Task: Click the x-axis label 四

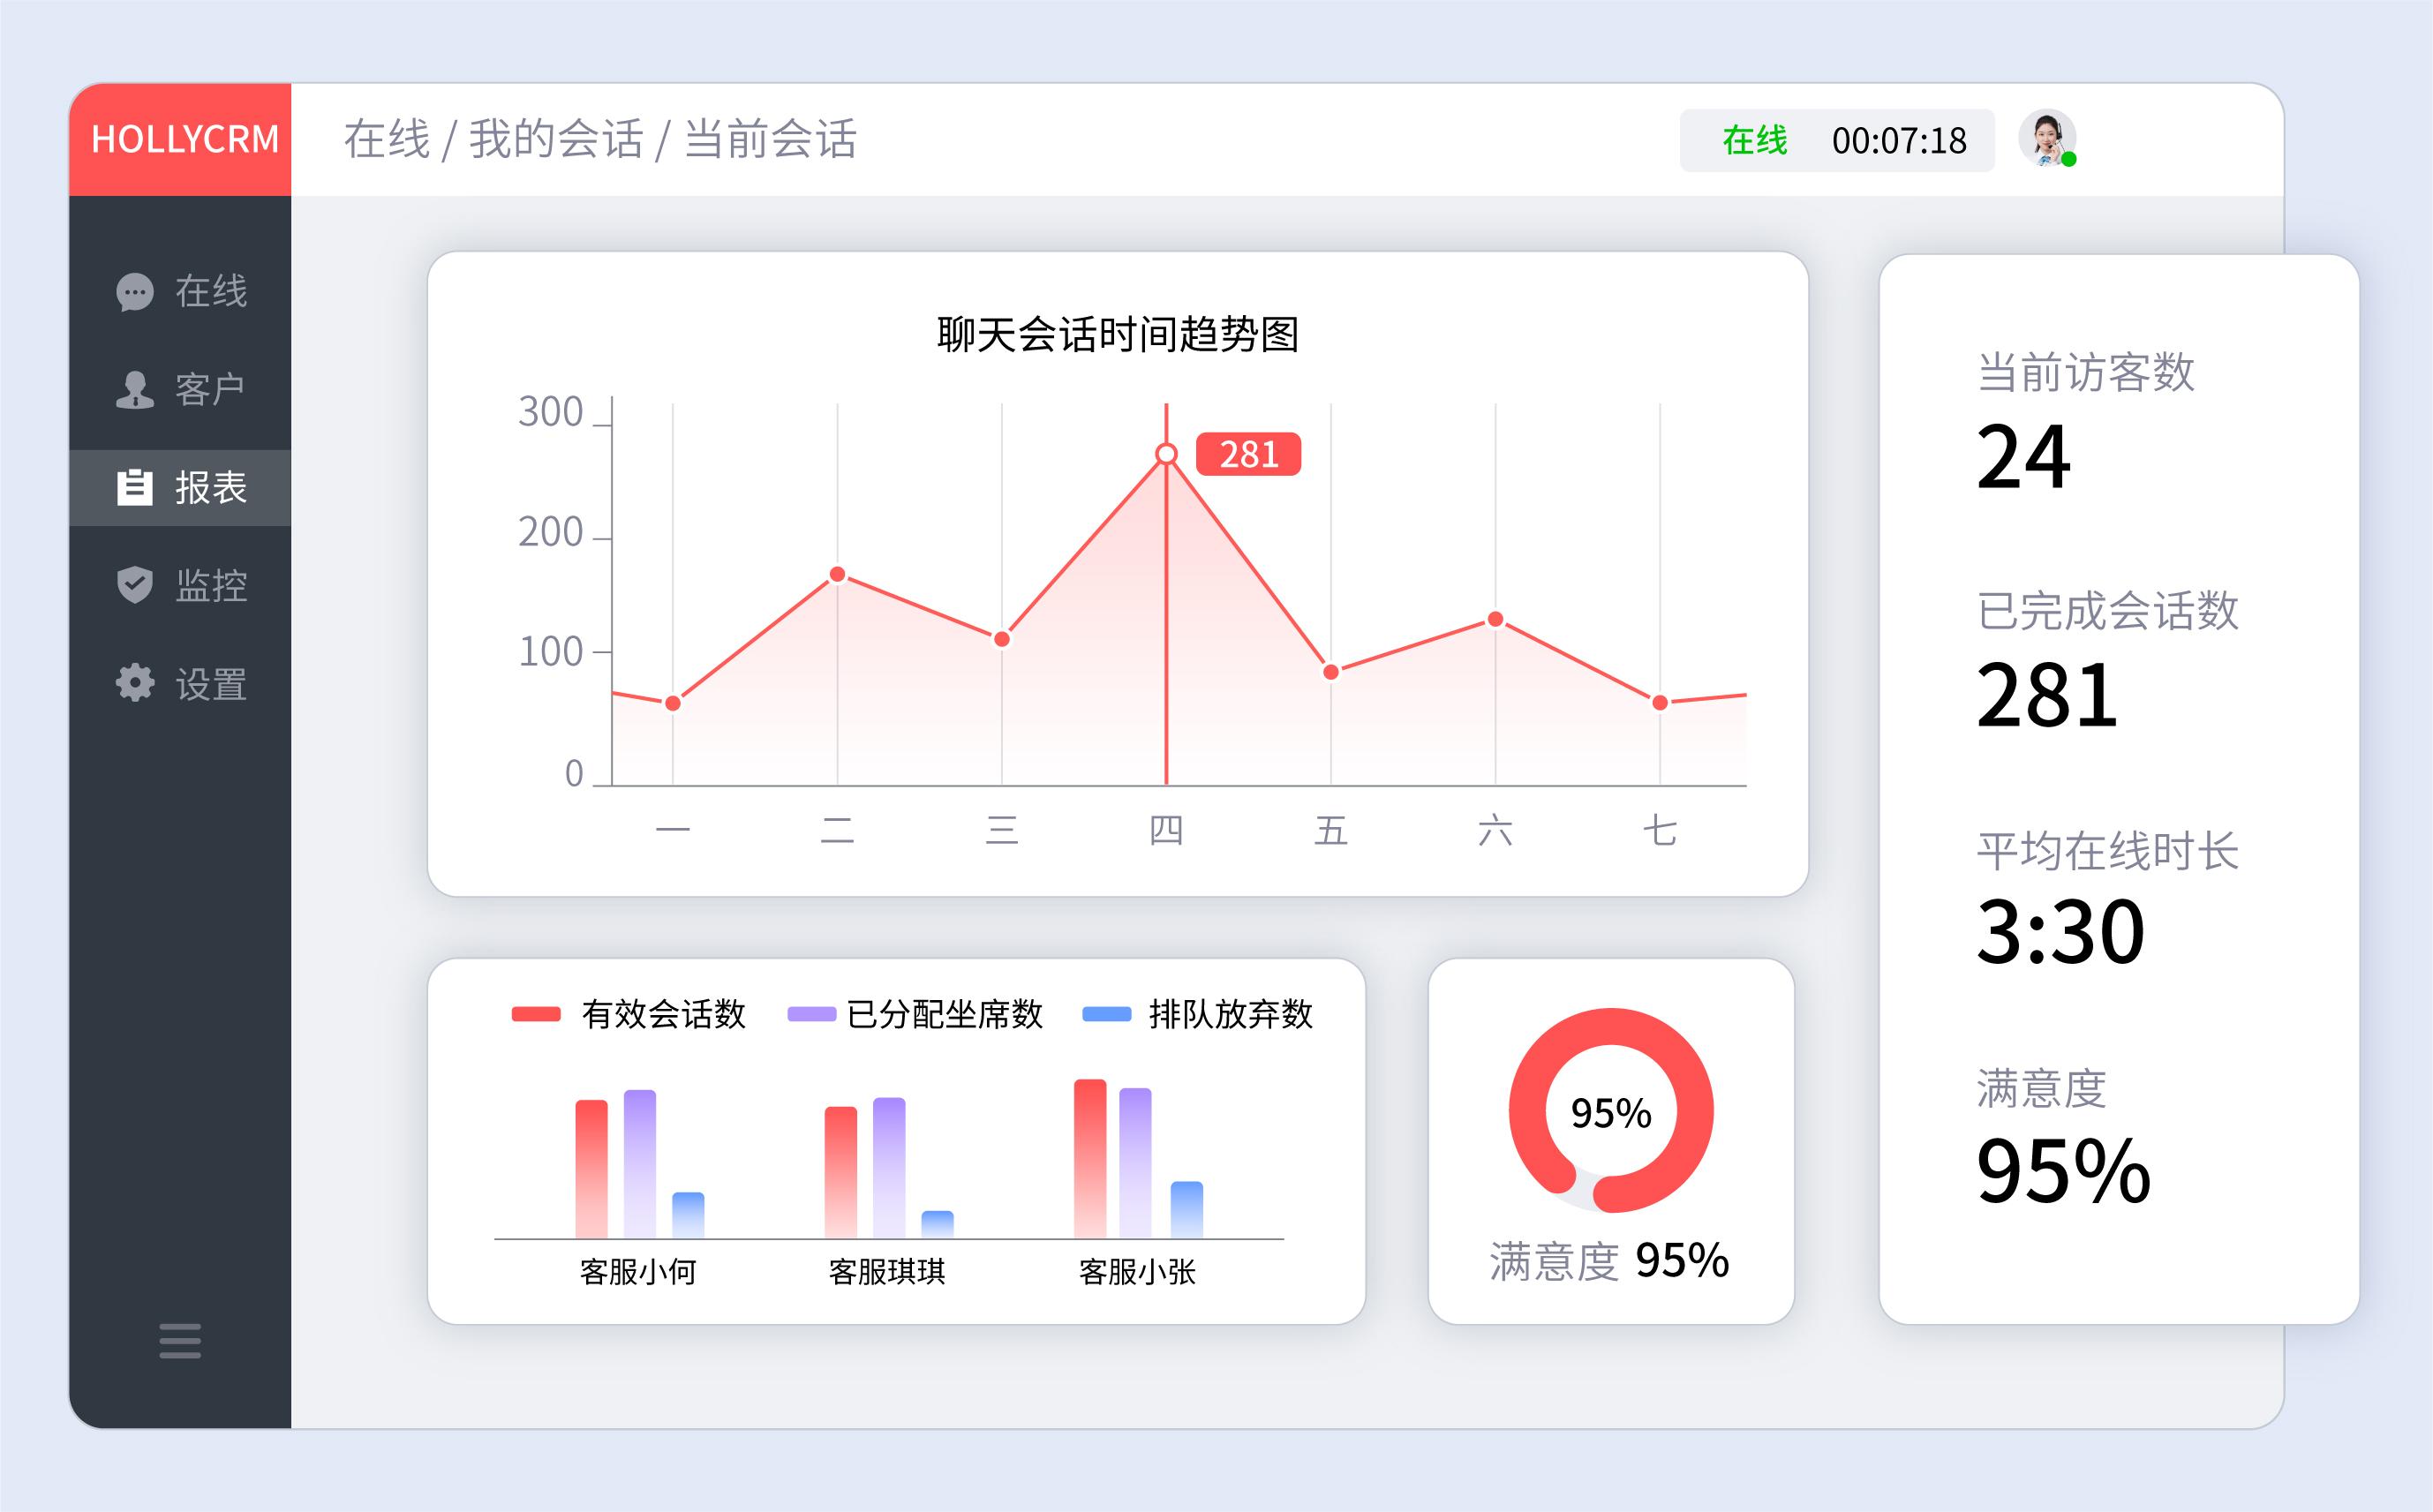Action: pos(1166,830)
